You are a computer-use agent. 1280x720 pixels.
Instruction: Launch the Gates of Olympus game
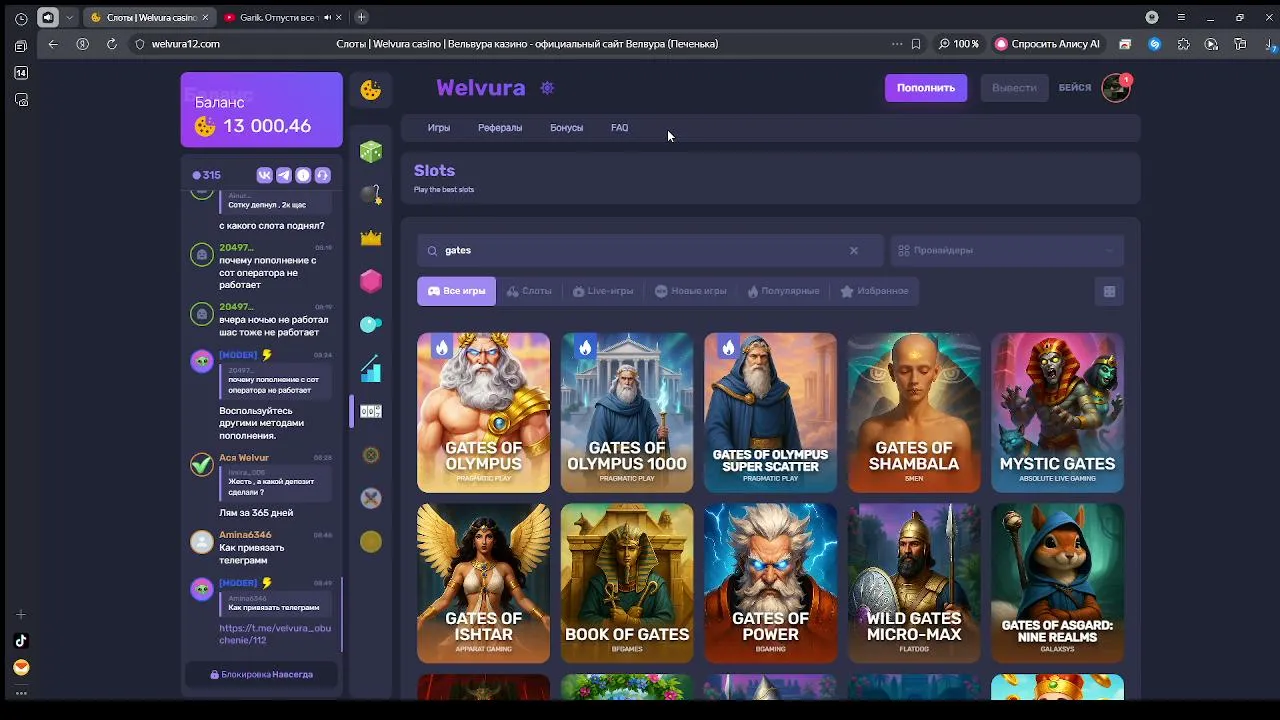(483, 413)
